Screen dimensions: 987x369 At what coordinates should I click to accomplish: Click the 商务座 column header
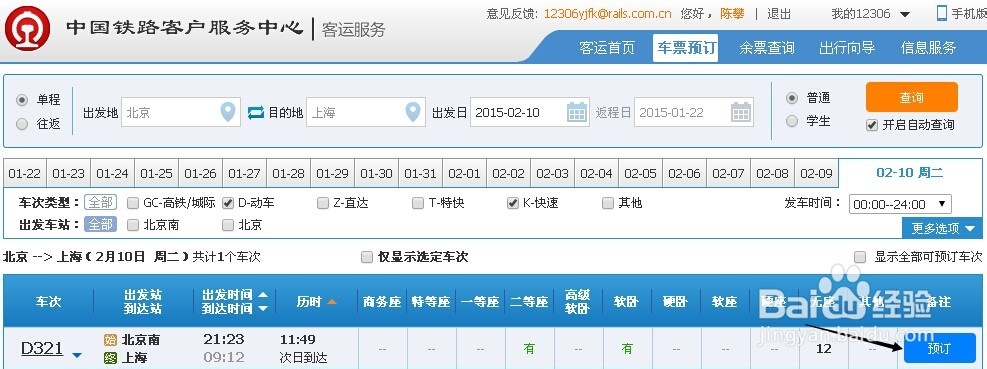click(382, 302)
